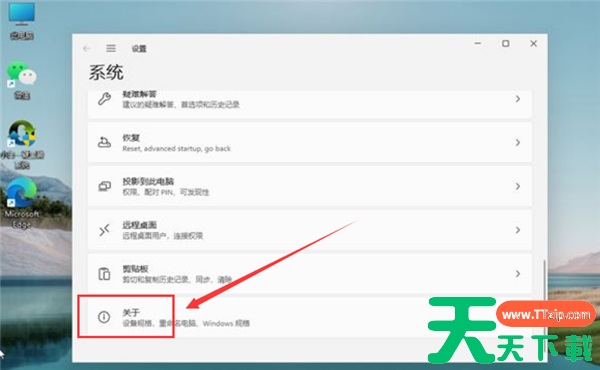The image size is (600, 370).
Task: Open the 投影到此电脑 settings entry
Action: pyautogui.click(x=310, y=186)
